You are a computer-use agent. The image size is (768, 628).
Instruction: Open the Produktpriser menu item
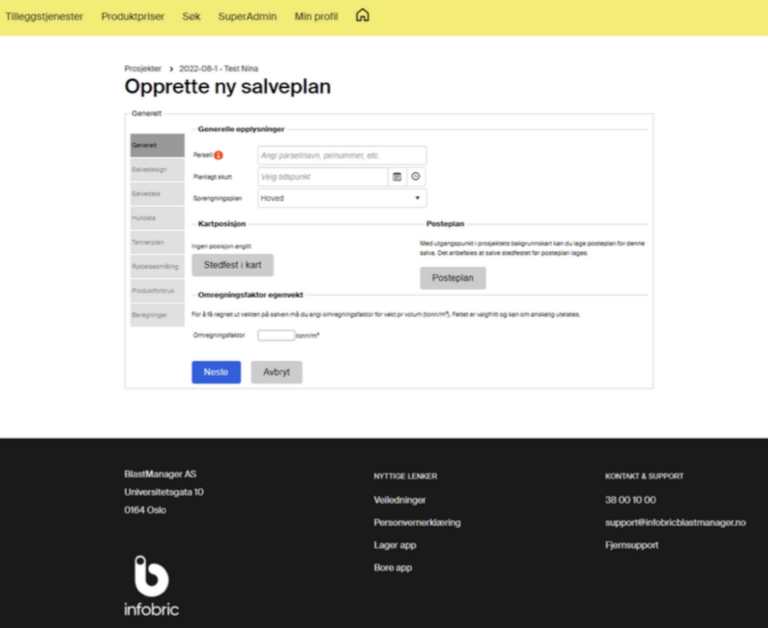[x=133, y=17]
